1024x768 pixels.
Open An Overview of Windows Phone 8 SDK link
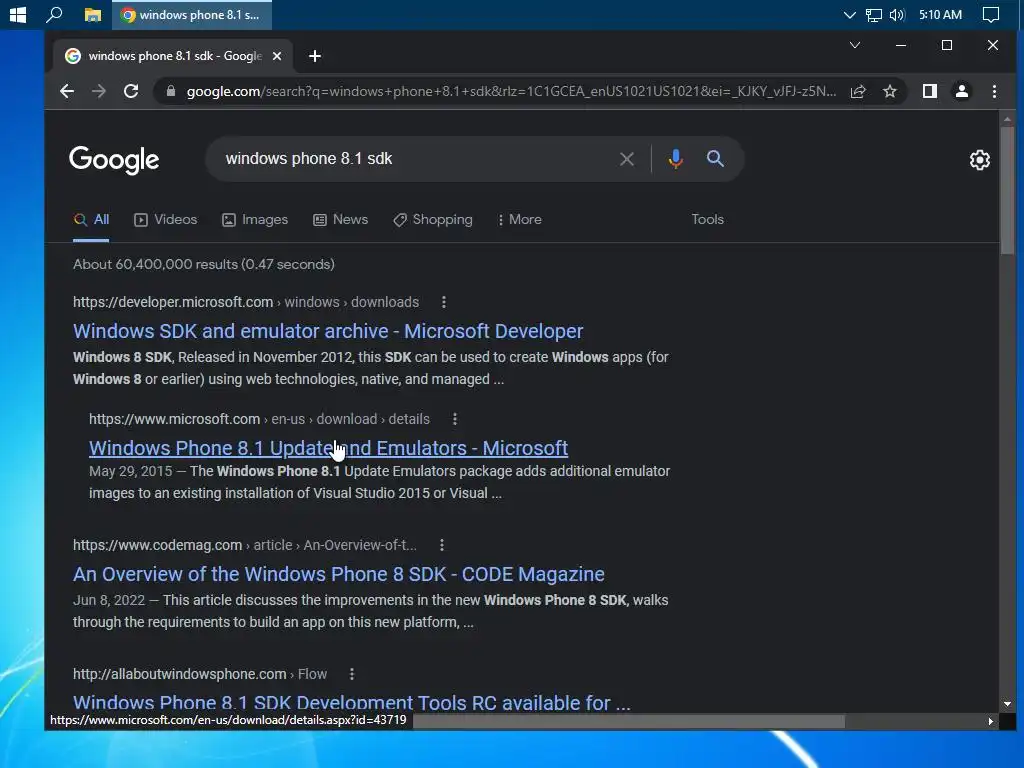(339, 574)
